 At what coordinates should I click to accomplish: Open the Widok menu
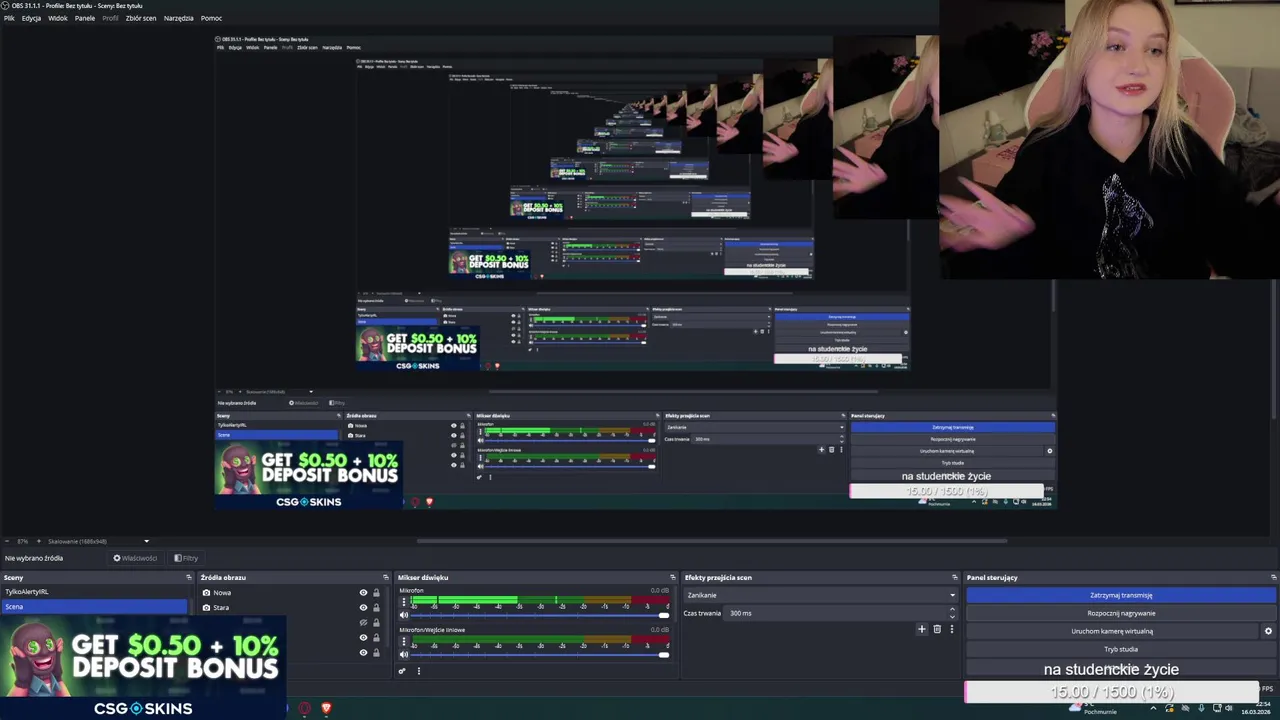(58, 18)
